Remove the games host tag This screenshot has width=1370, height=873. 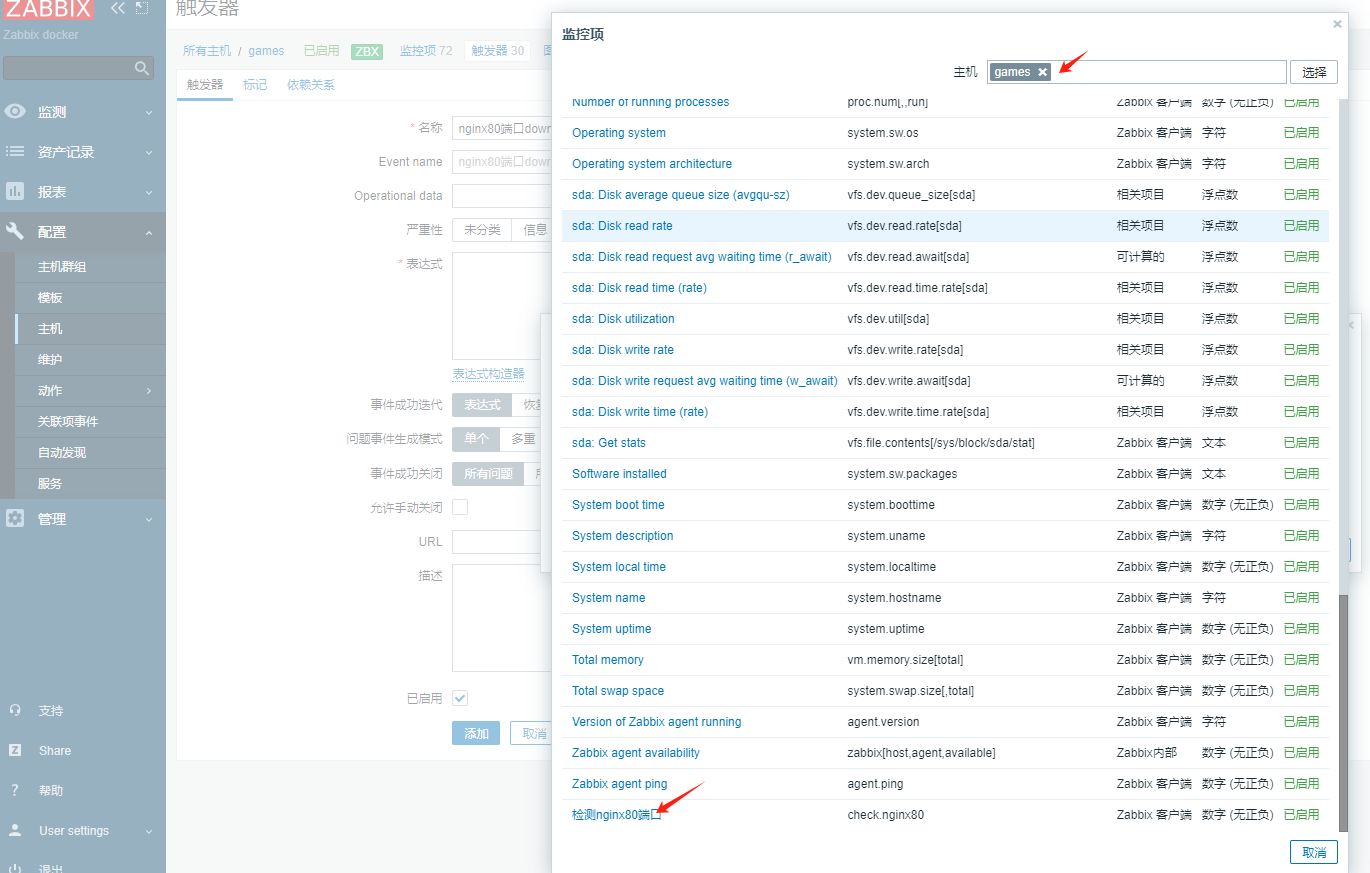1042,72
